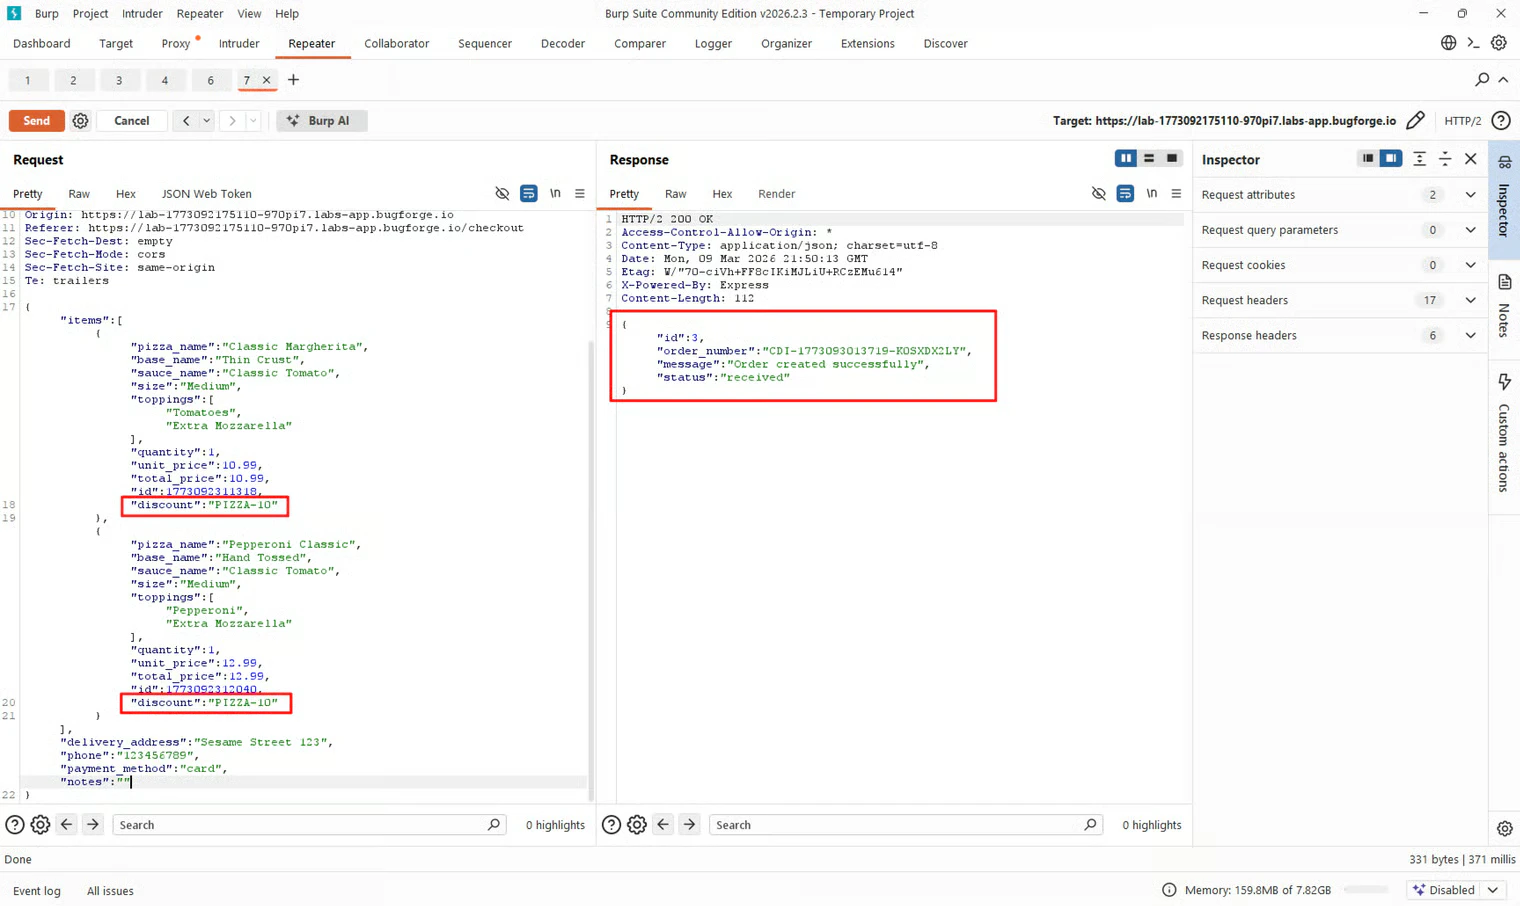Focus the request search field
This screenshot has width=1520, height=906.
point(307,825)
